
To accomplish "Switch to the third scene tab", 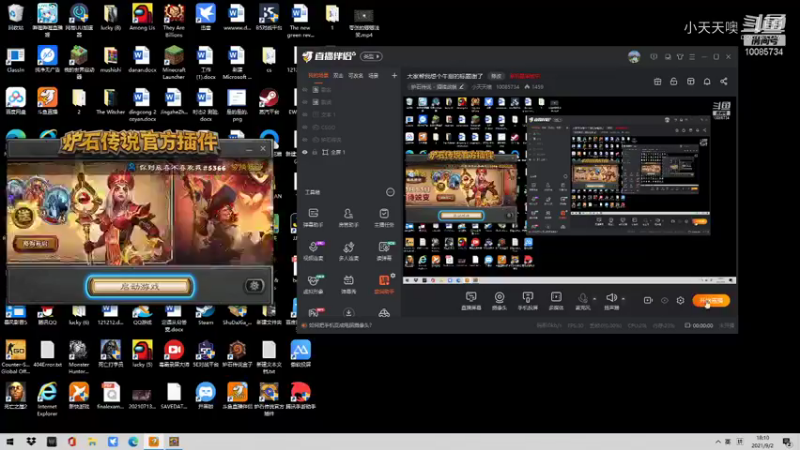I will tap(356, 76).
